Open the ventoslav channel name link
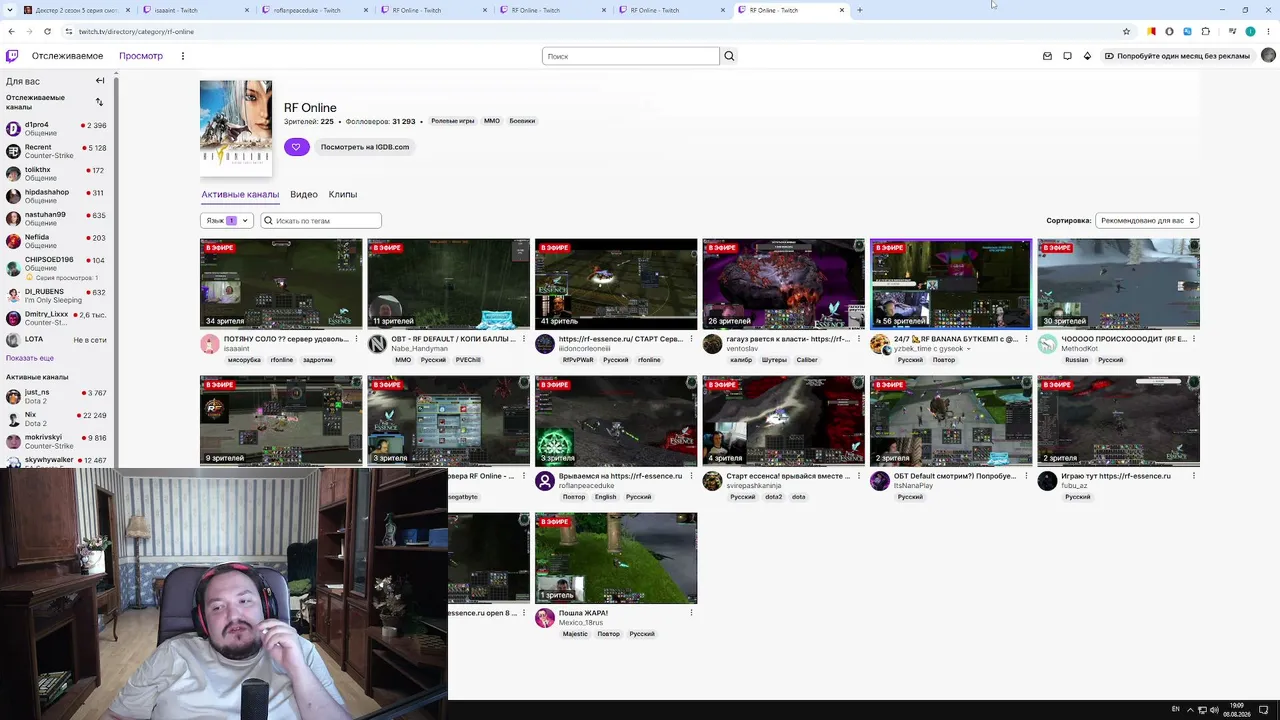 (742, 349)
